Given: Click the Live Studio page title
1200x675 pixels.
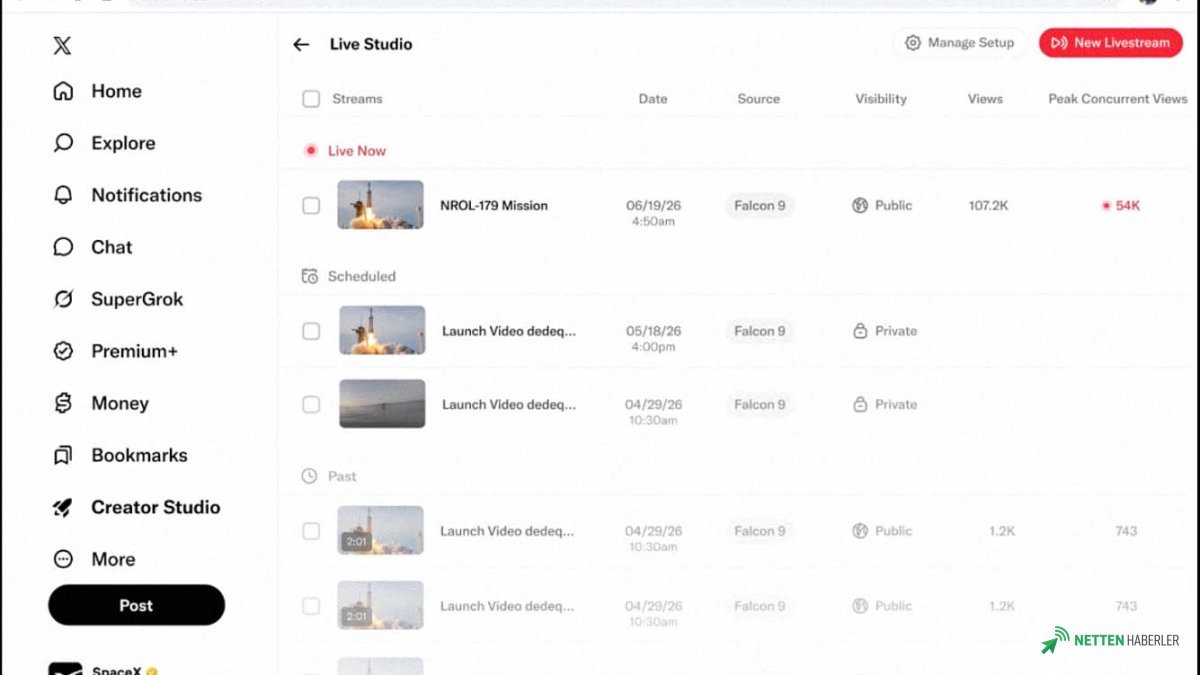Looking at the screenshot, I should (x=371, y=44).
